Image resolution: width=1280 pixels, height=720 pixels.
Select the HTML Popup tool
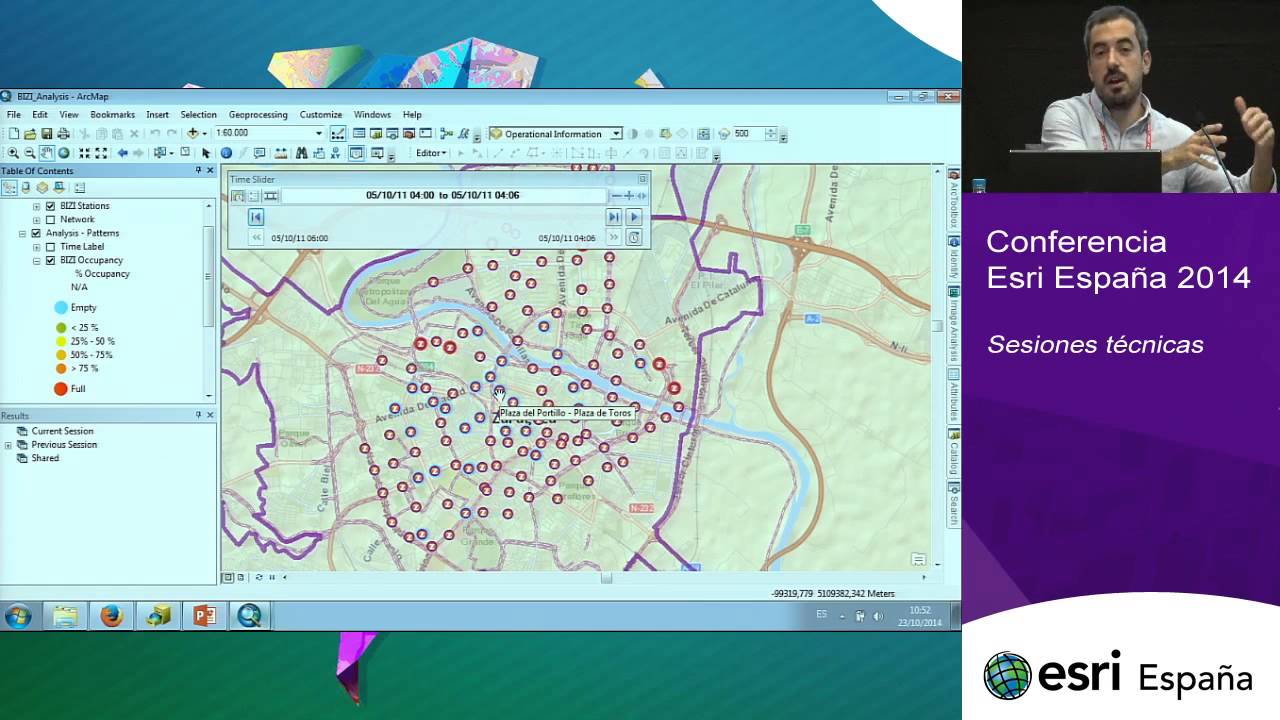[x=260, y=153]
